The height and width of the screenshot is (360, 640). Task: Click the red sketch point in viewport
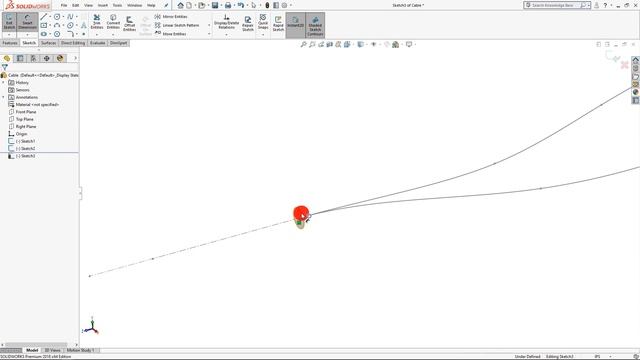301,213
